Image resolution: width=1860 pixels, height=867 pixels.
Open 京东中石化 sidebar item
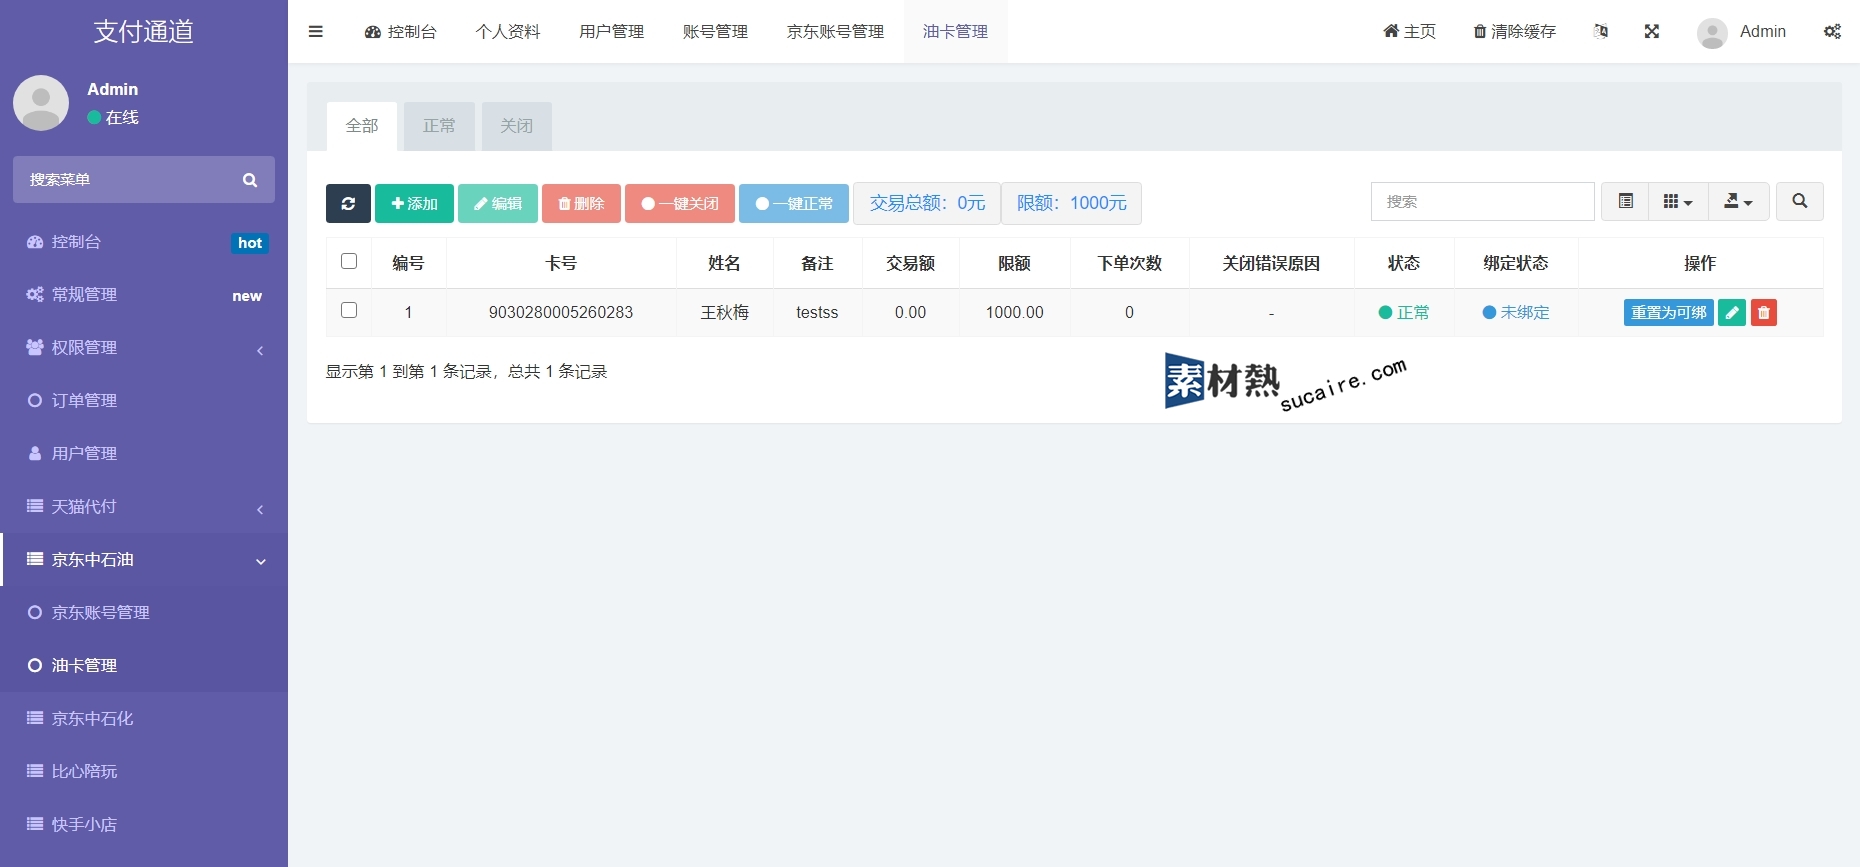pos(144,719)
